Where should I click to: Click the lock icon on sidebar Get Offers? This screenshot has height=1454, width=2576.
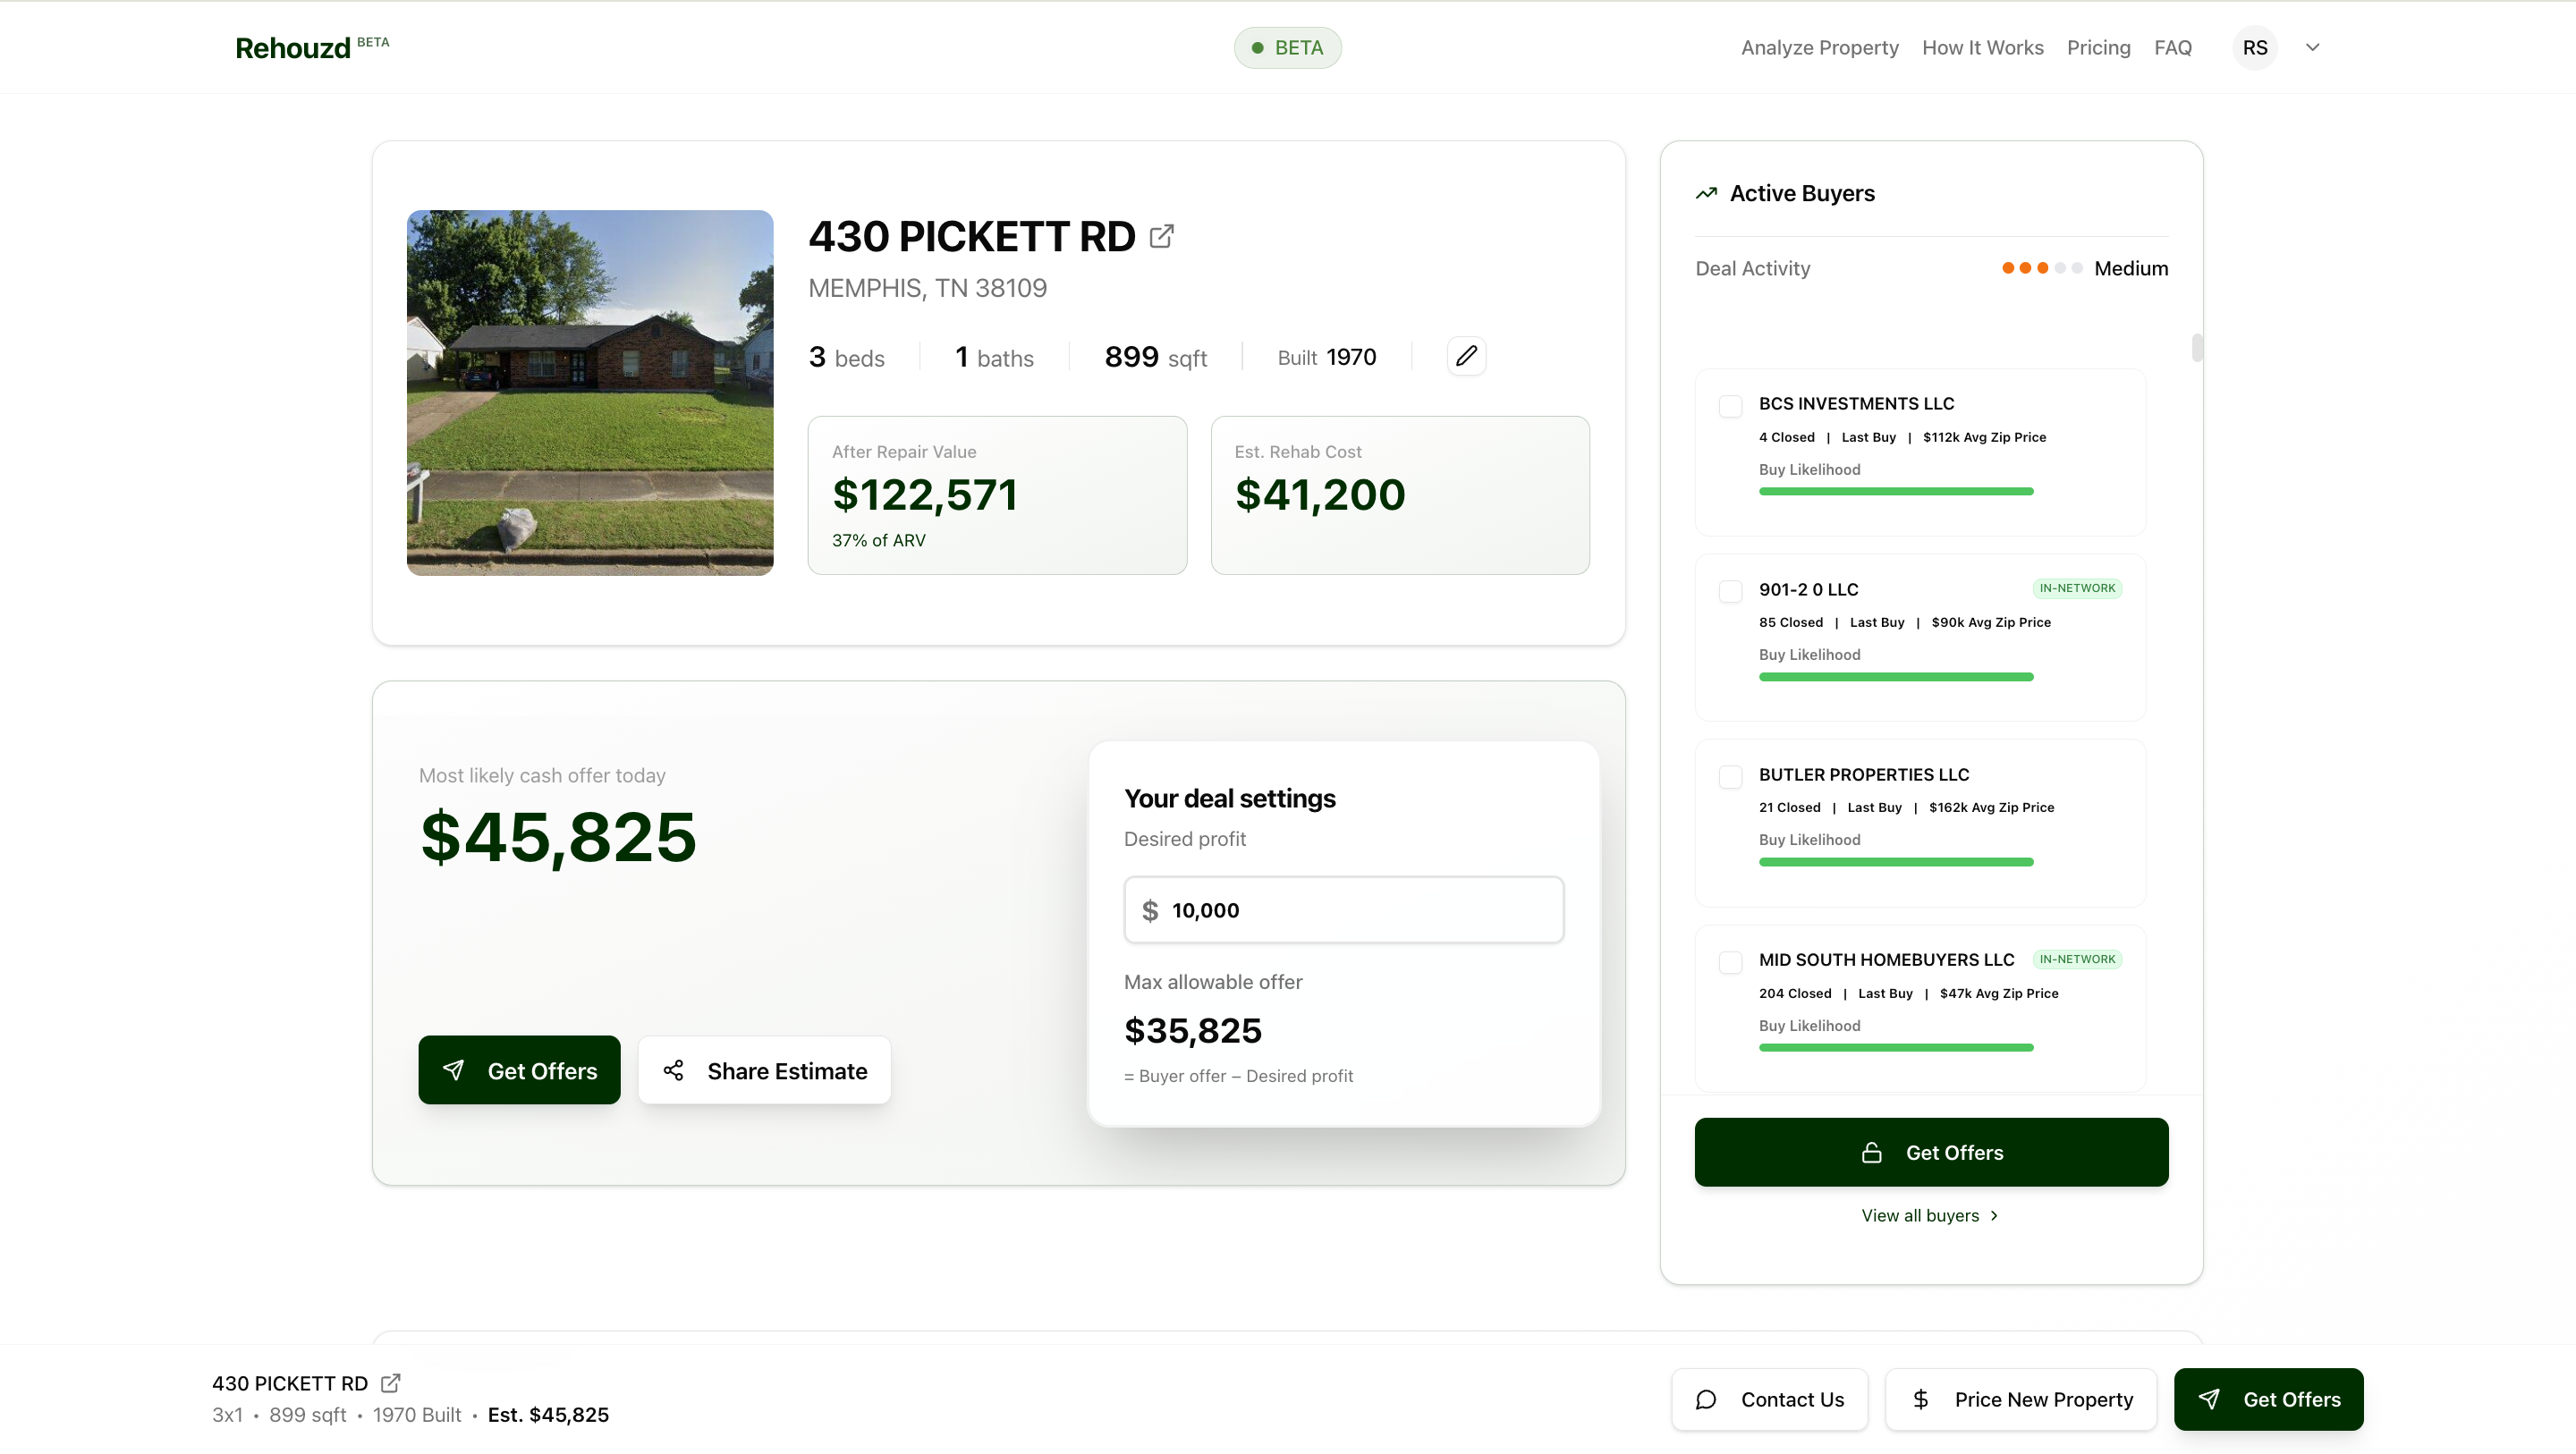click(x=1871, y=1153)
